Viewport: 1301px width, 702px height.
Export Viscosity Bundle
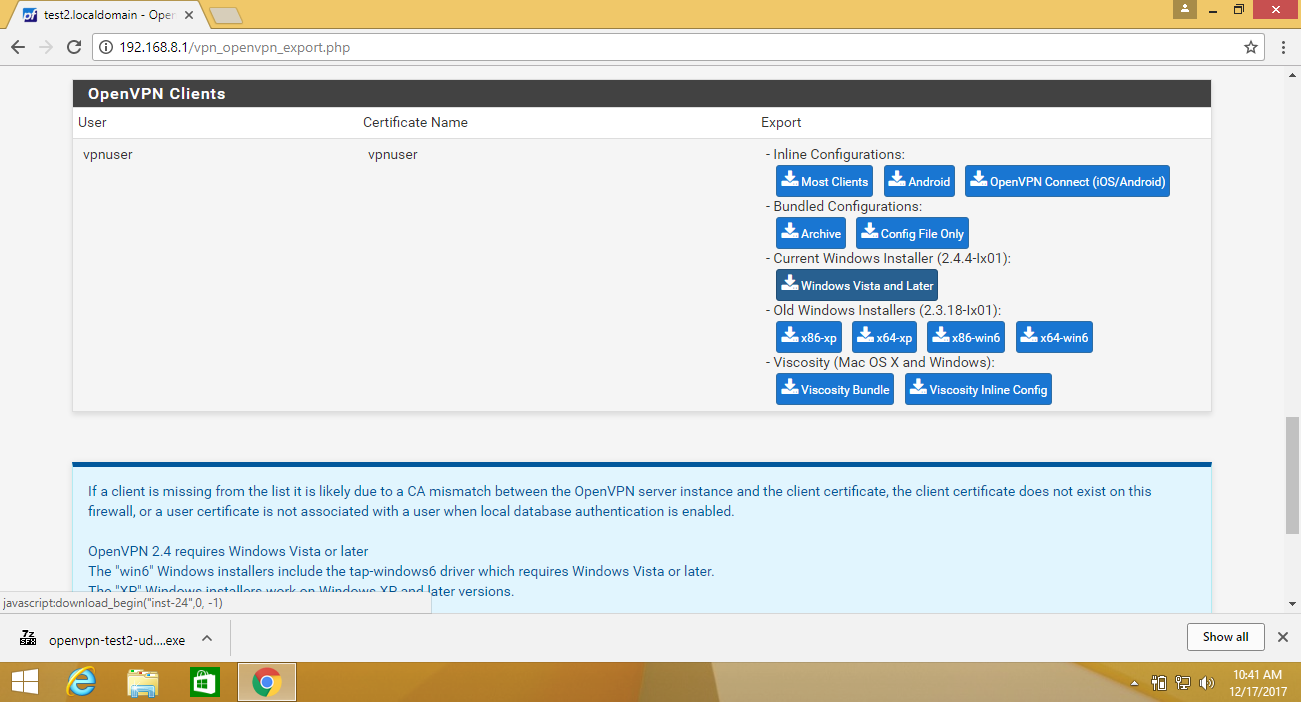(x=835, y=389)
